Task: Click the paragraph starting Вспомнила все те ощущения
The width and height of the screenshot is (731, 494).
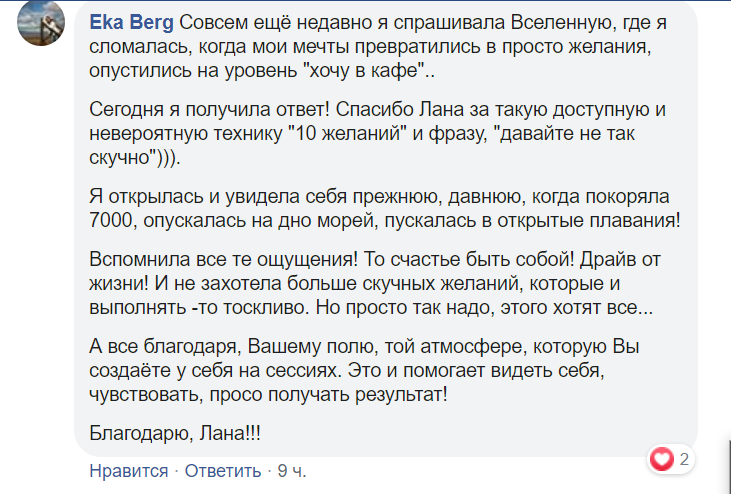Action: click(x=375, y=283)
